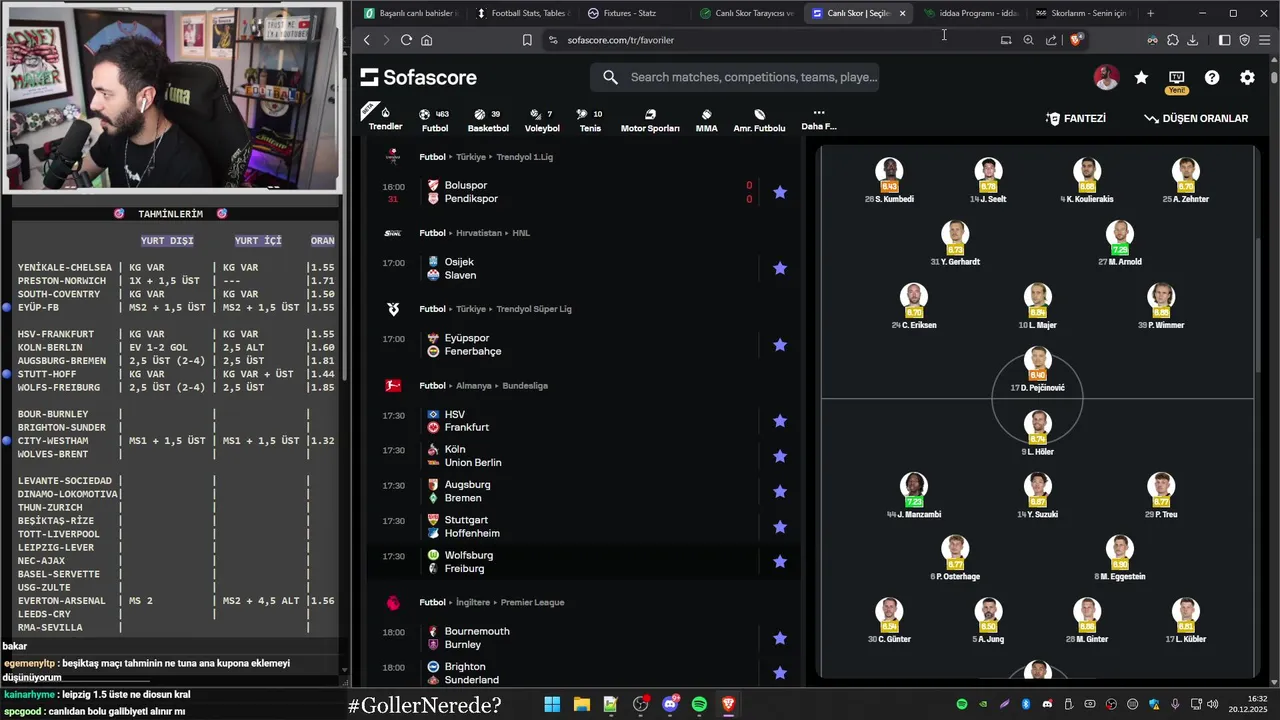The width and height of the screenshot is (1280, 720).
Task: Select the Tenis sport icon
Action: [x=590, y=120]
